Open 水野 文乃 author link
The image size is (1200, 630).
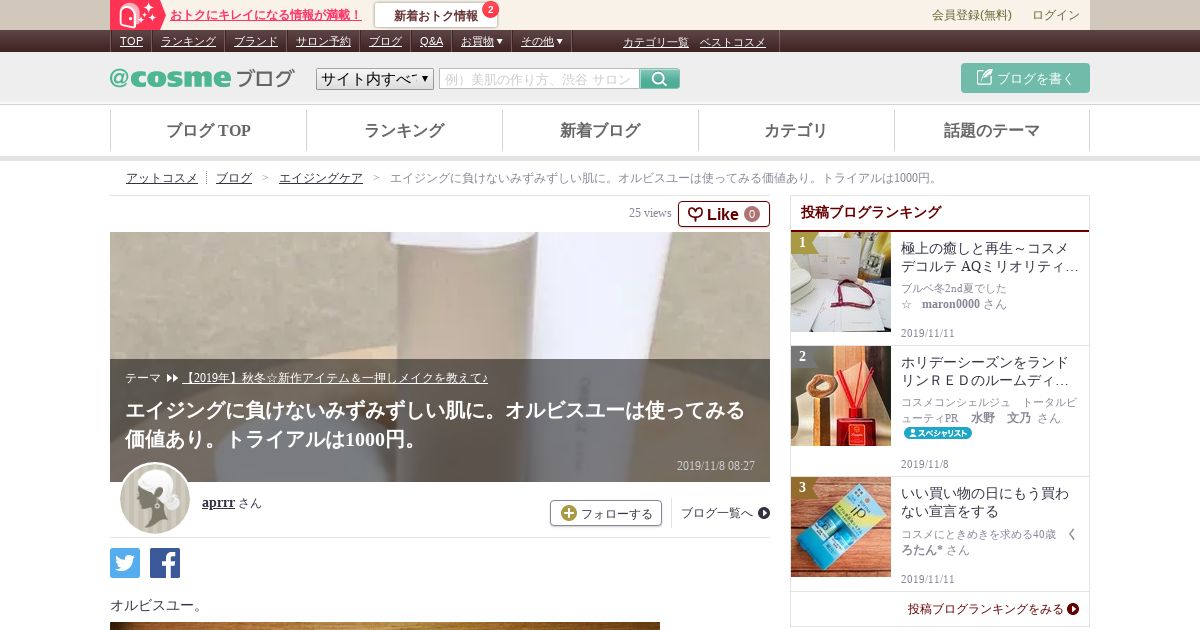click(x=1001, y=418)
